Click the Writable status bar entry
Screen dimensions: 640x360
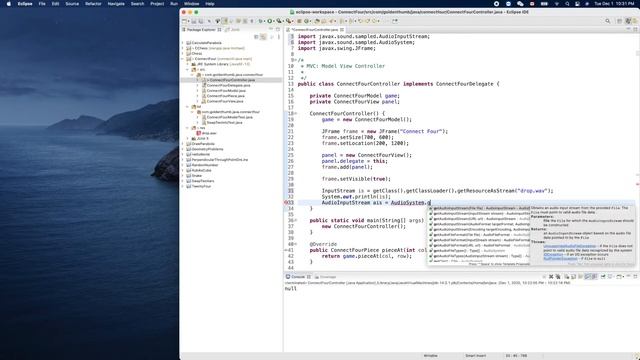pyautogui.click(x=430, y=356)
